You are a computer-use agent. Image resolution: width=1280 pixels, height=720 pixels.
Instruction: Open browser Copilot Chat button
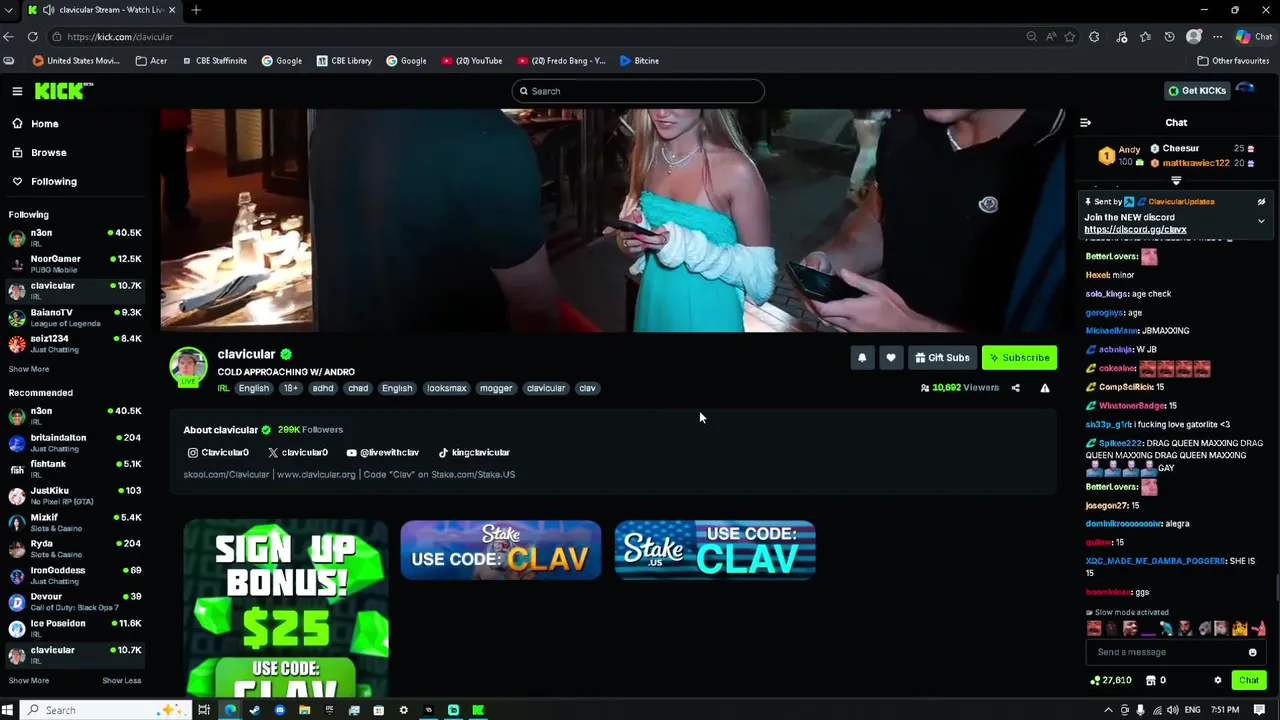tap(1254, 37)
